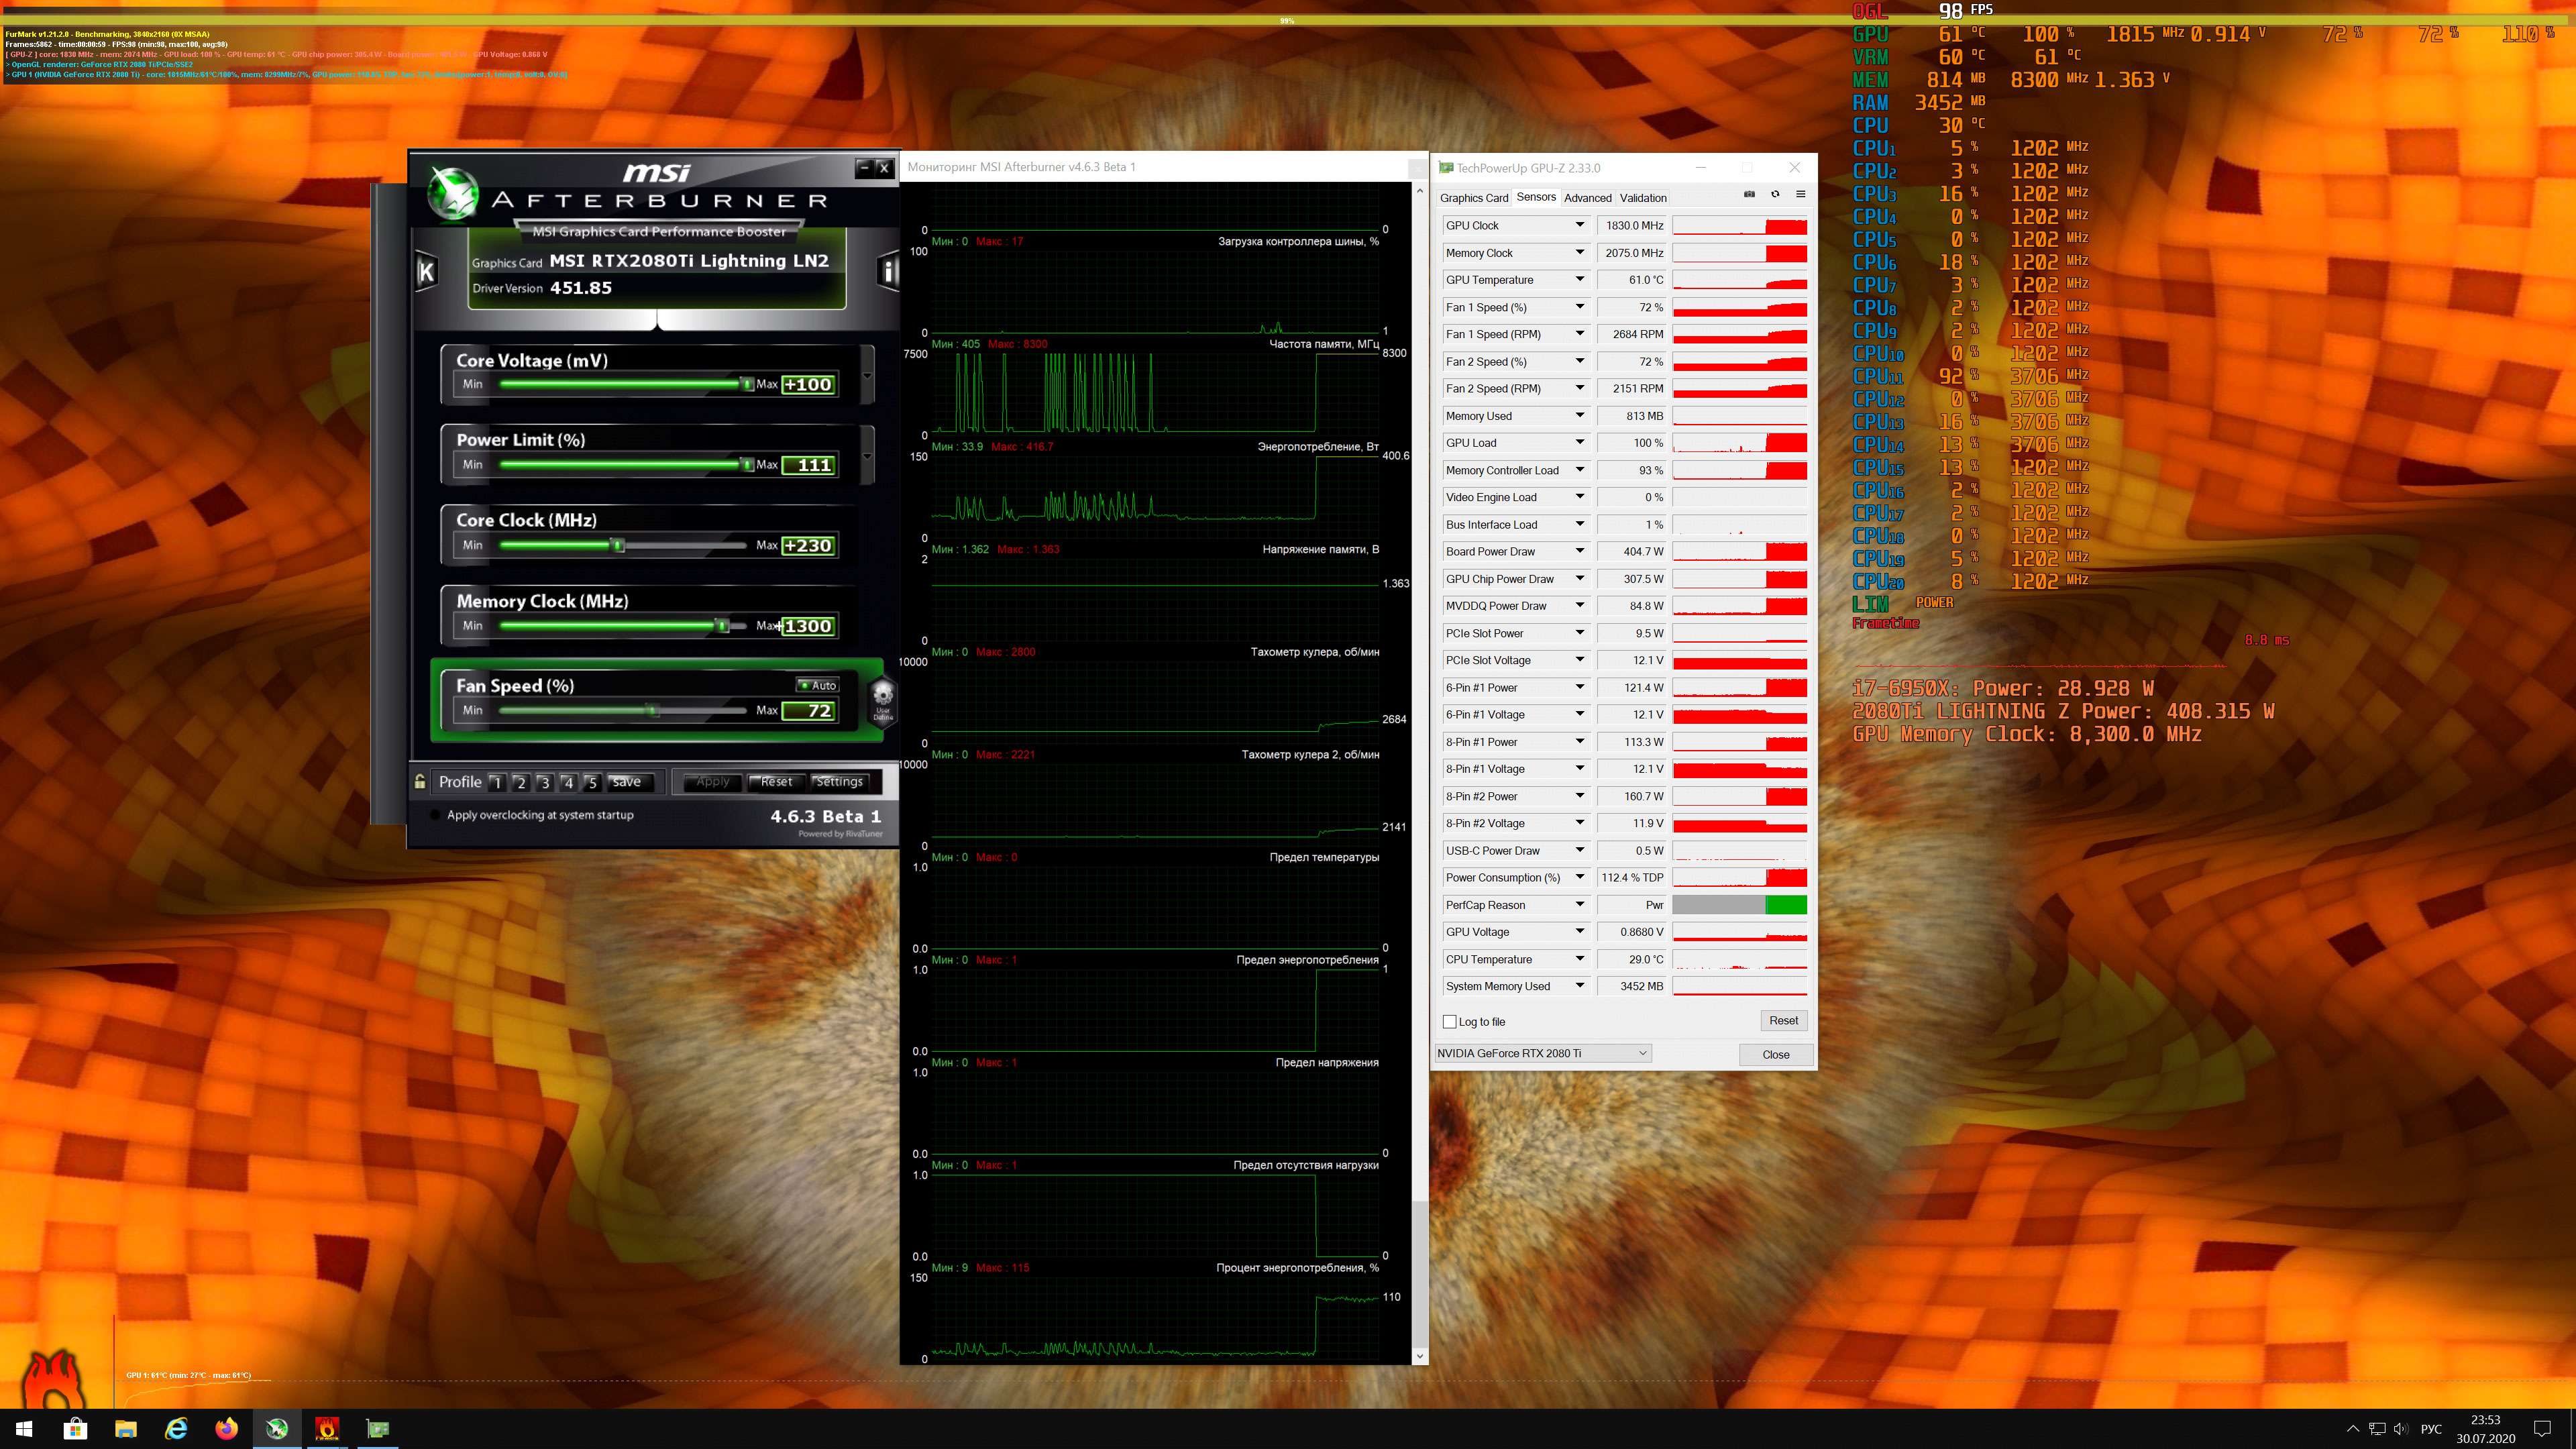Switch to the Graphics Card tab
Viewport: 2576px width, 1449px height.
coord(1474,198)
